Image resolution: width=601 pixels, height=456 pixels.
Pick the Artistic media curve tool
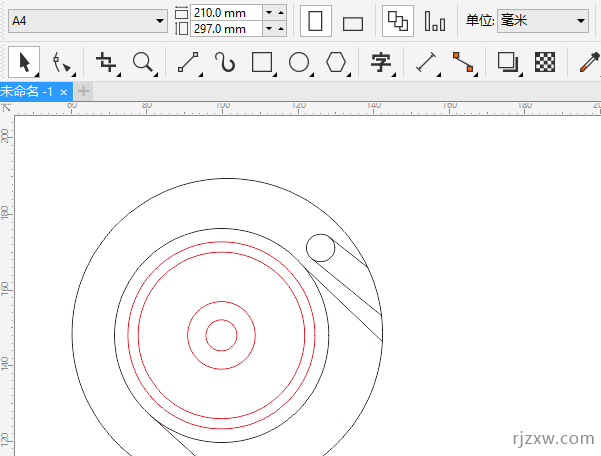click(225, 63)
